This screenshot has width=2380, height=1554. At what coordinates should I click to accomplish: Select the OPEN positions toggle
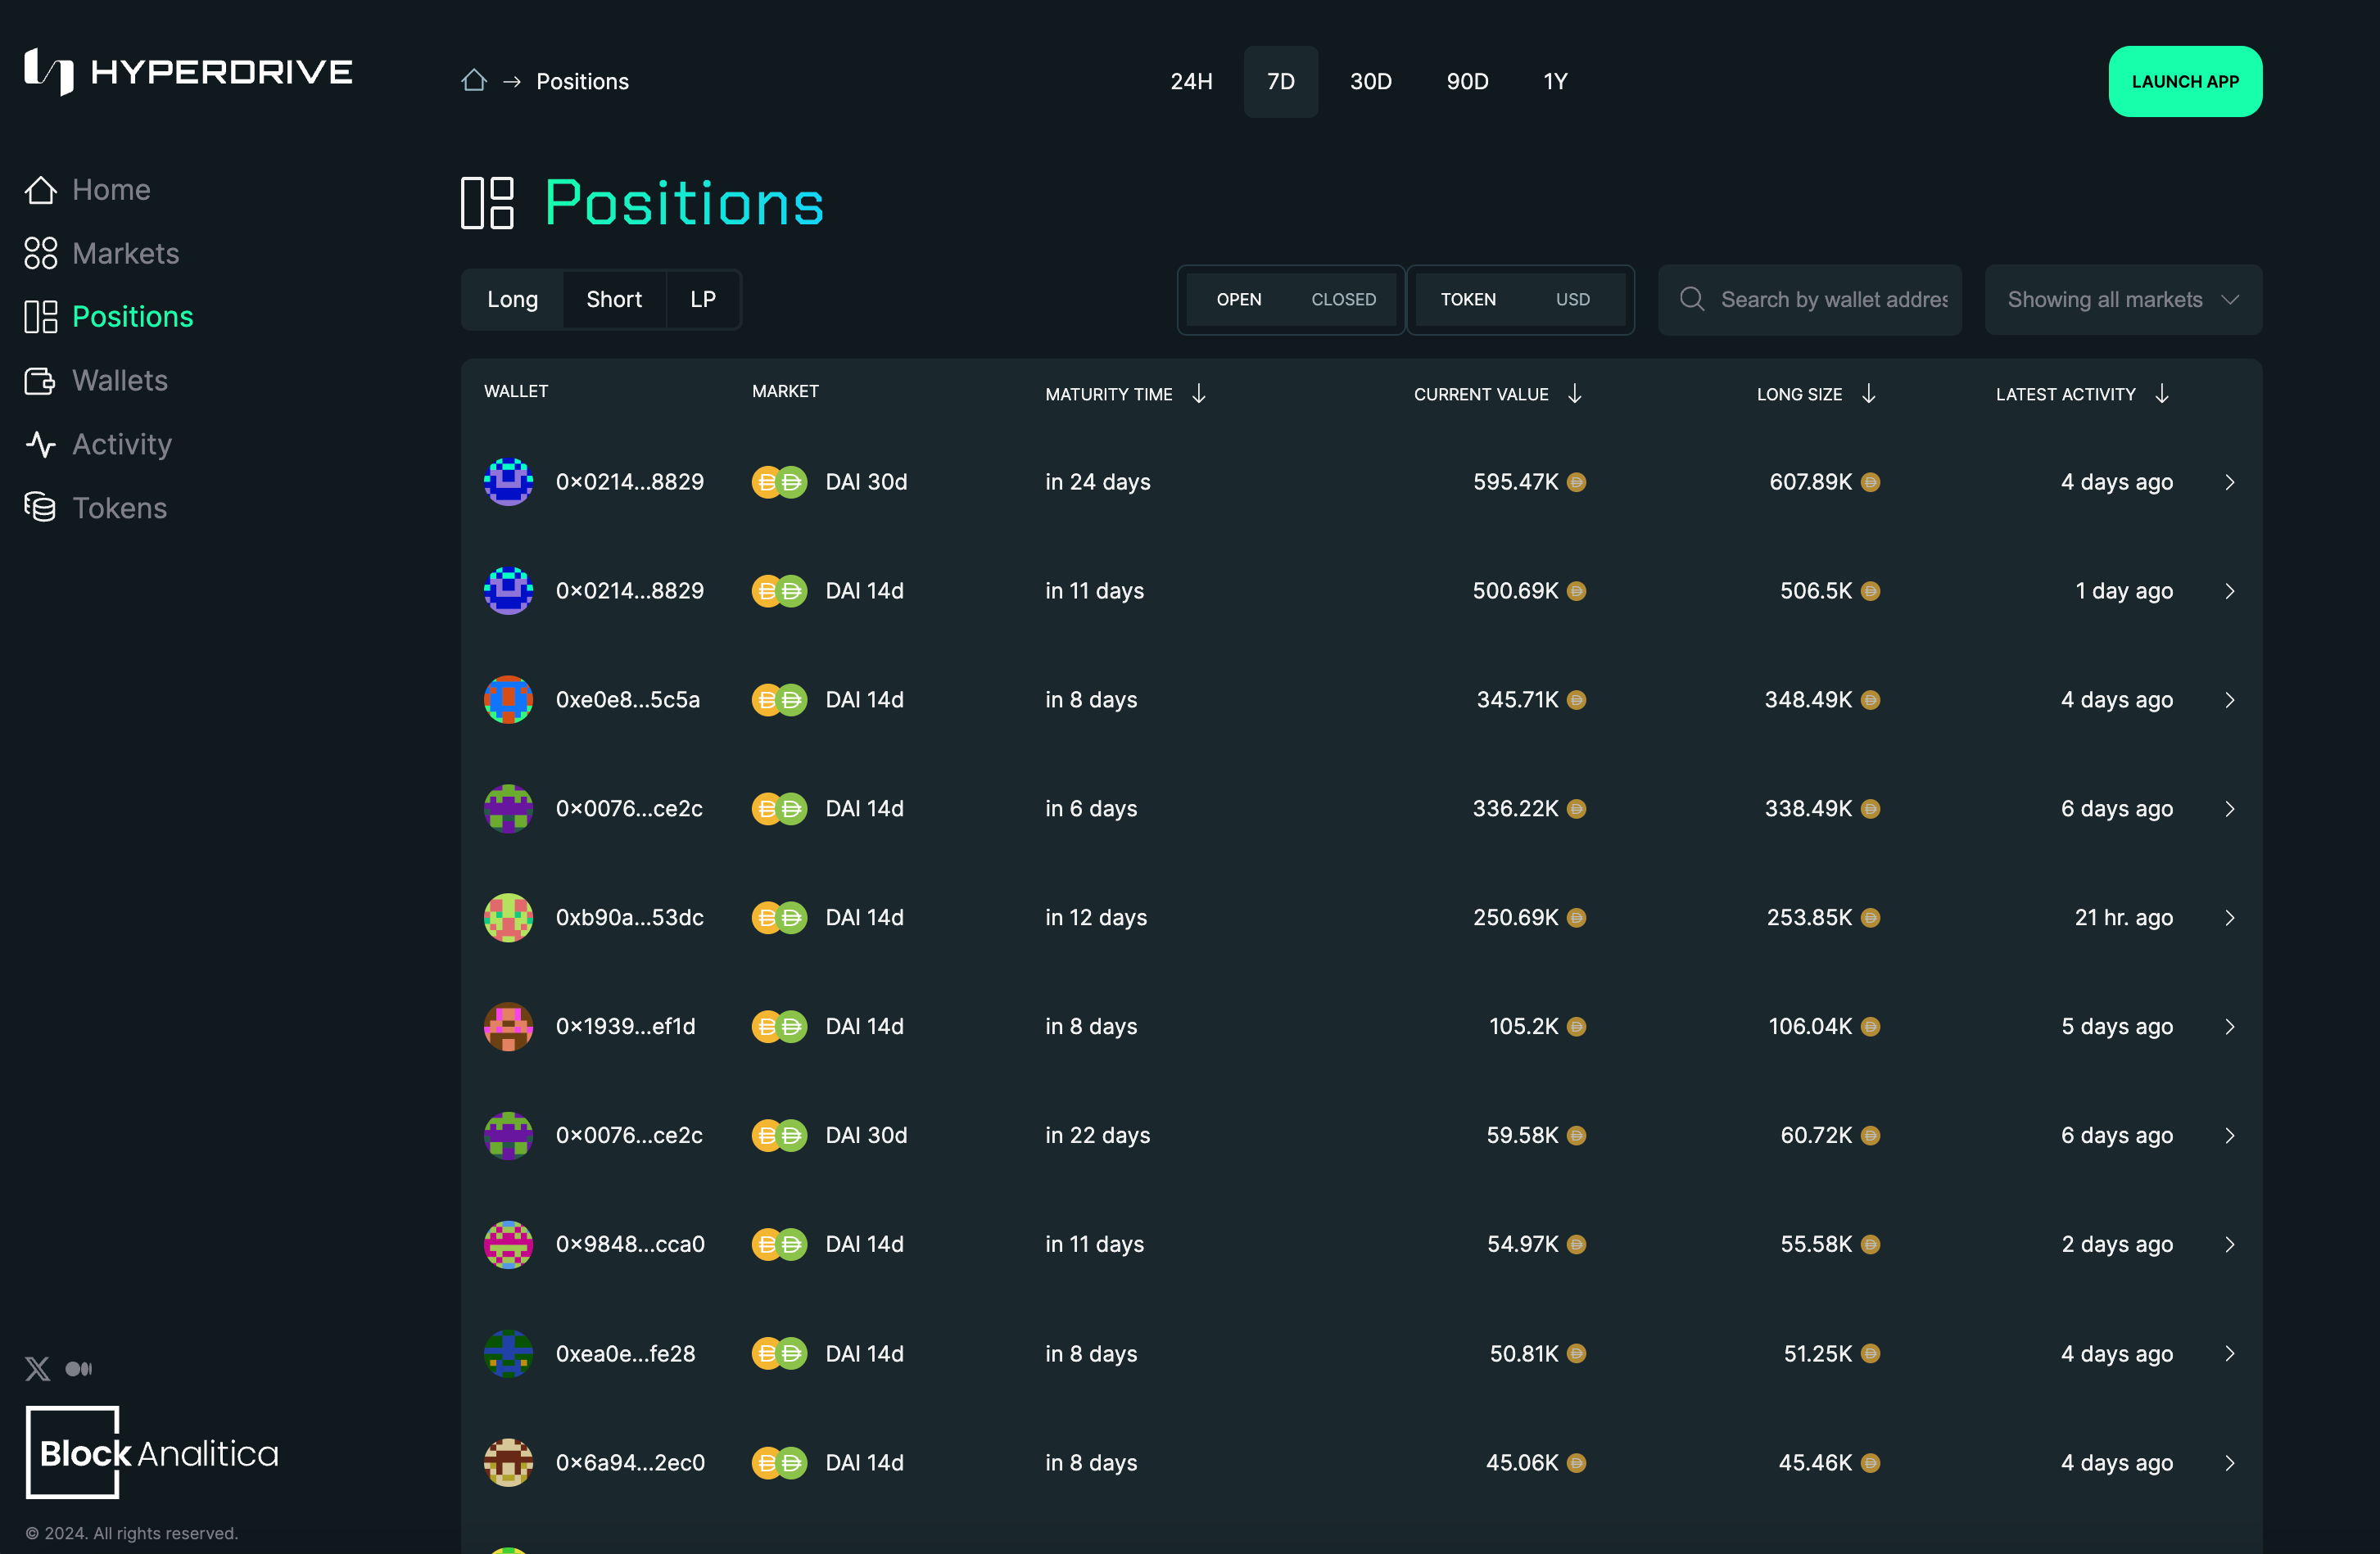tap(1238, 299)
